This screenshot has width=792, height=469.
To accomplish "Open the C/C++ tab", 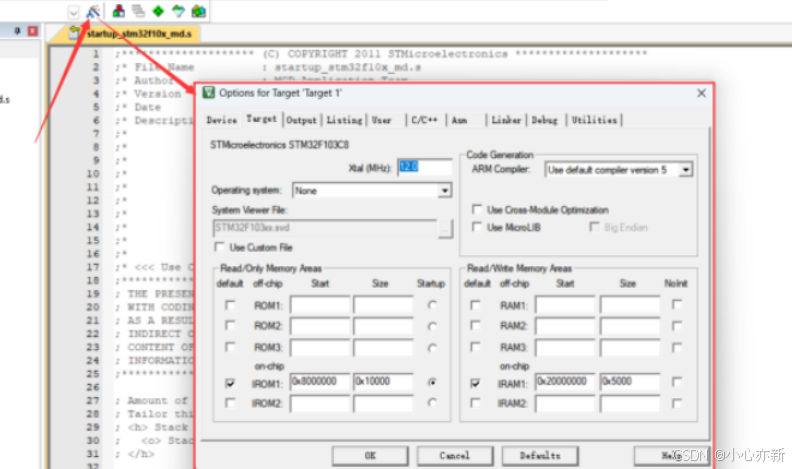I will 424,120.
